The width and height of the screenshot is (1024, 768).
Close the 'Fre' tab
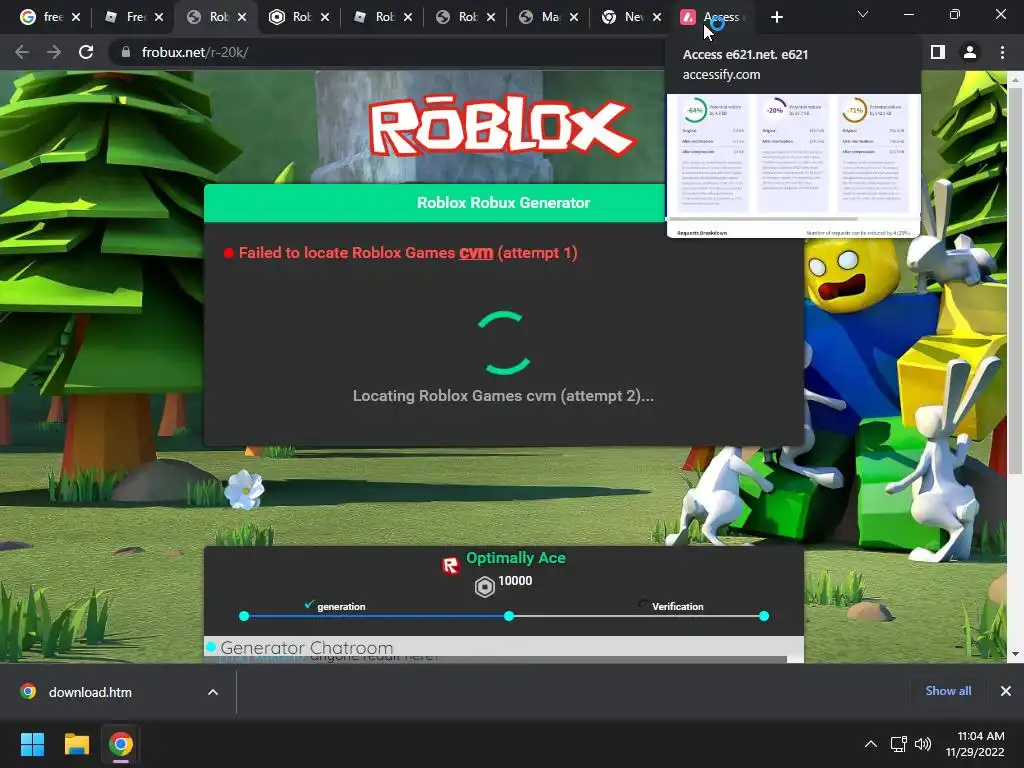pyautogui.click(x=159, y=17)
